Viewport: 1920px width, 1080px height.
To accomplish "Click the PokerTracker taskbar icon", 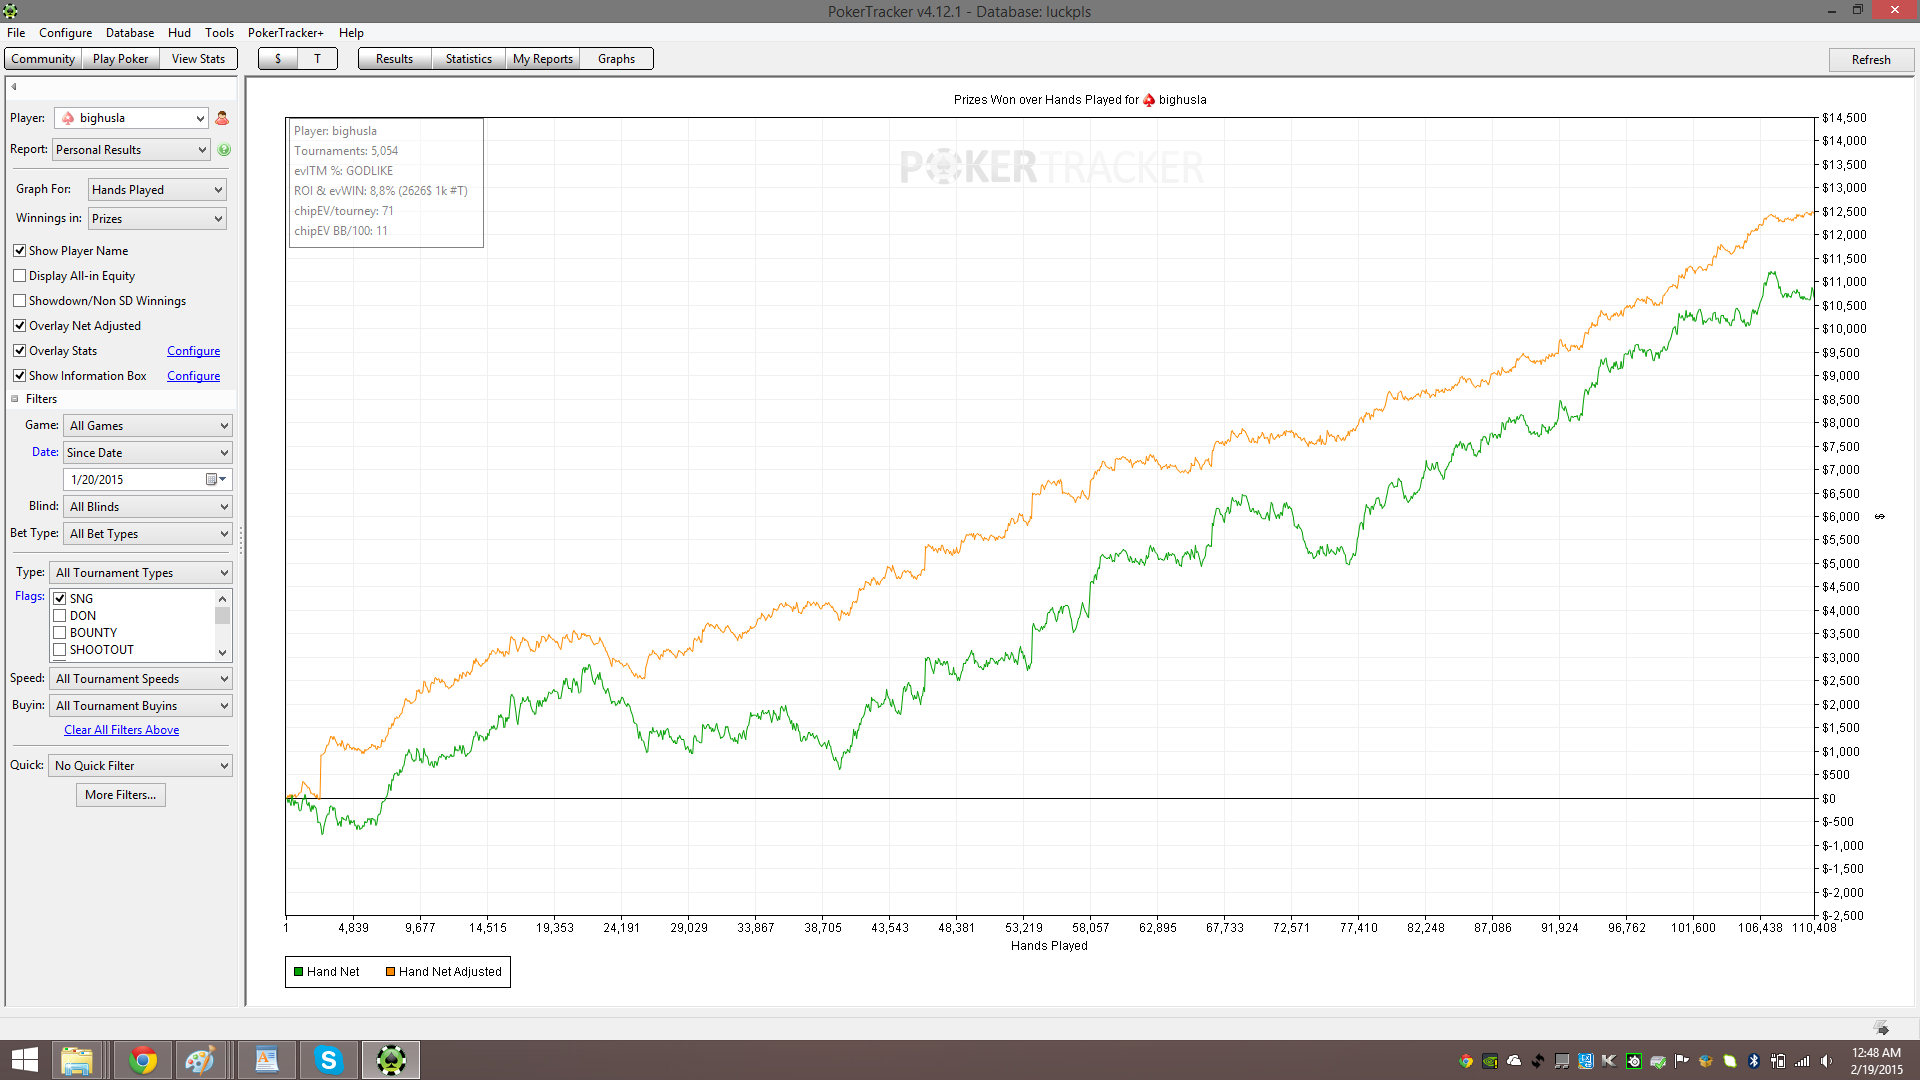I will tap(391, 1060).
